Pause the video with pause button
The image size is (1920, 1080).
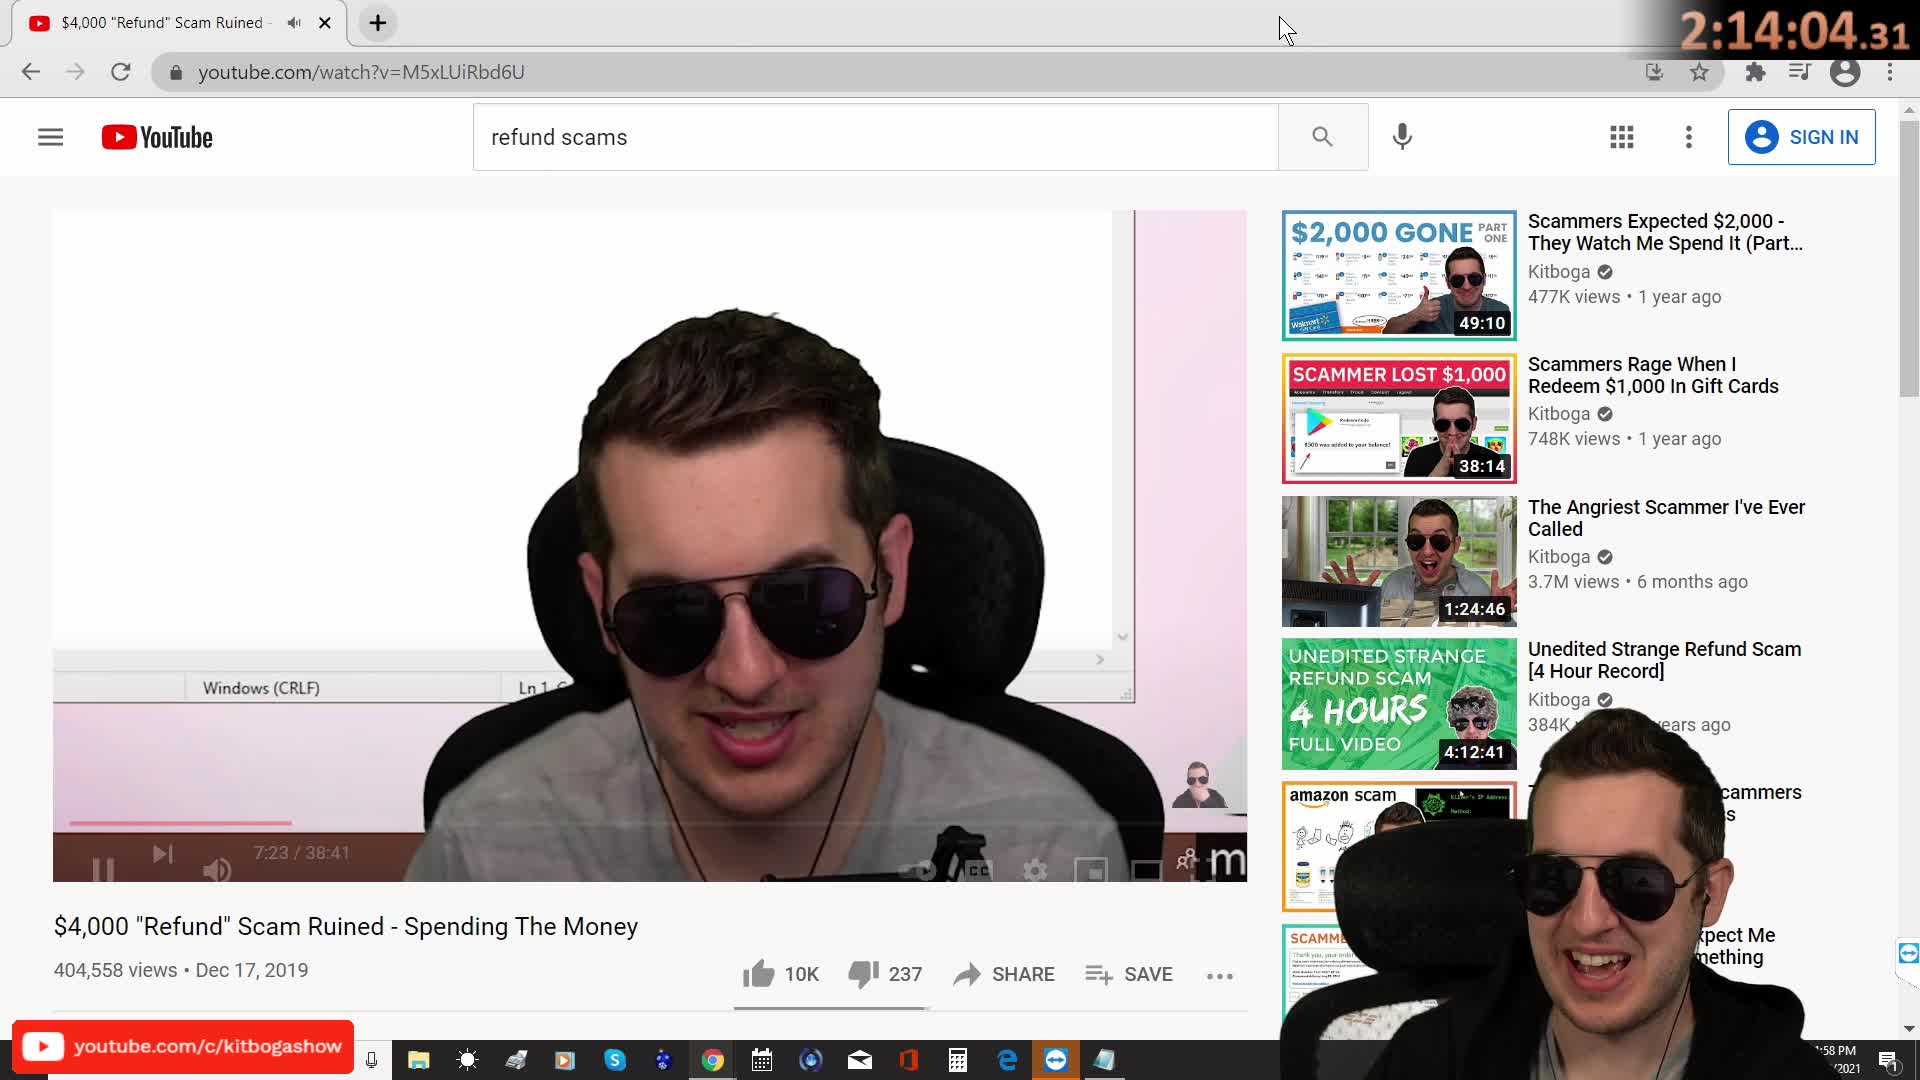102,869
